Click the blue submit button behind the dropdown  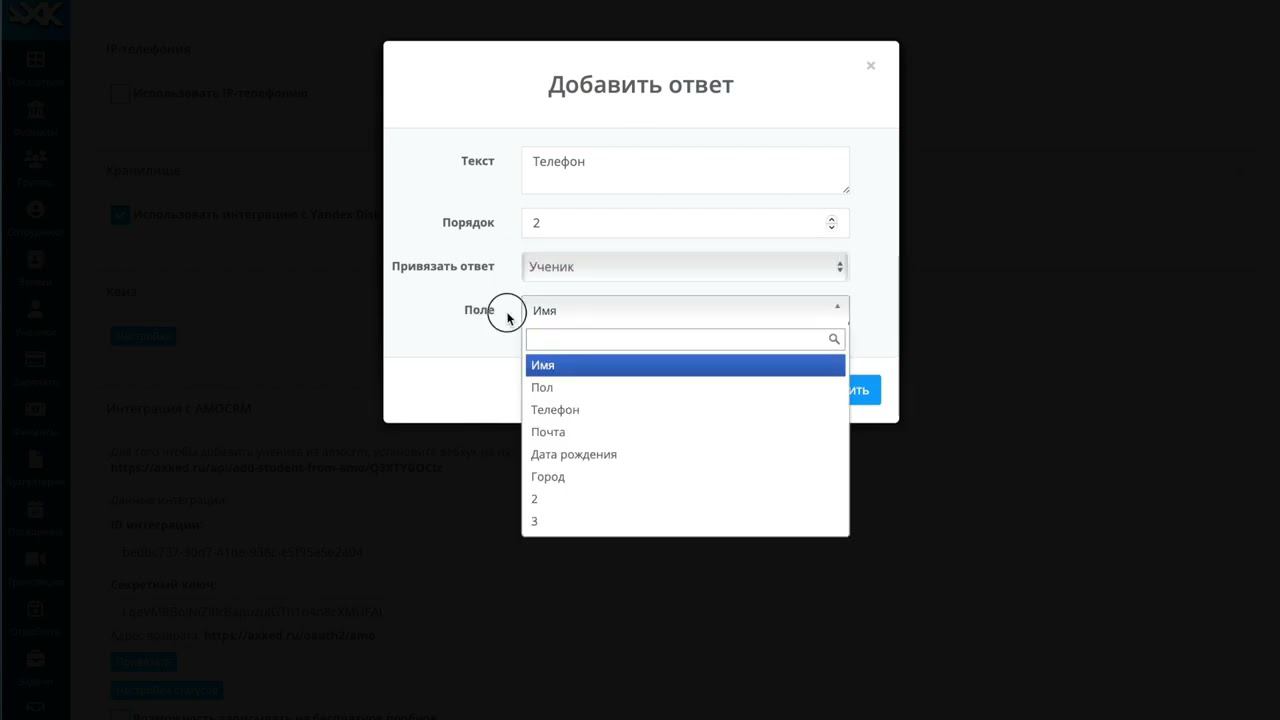click(x=864, y=390)
